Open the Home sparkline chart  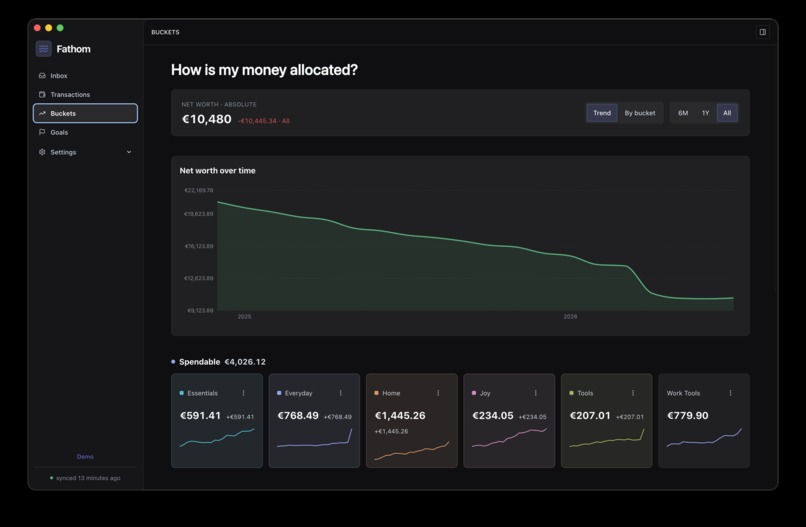point(412,450)
